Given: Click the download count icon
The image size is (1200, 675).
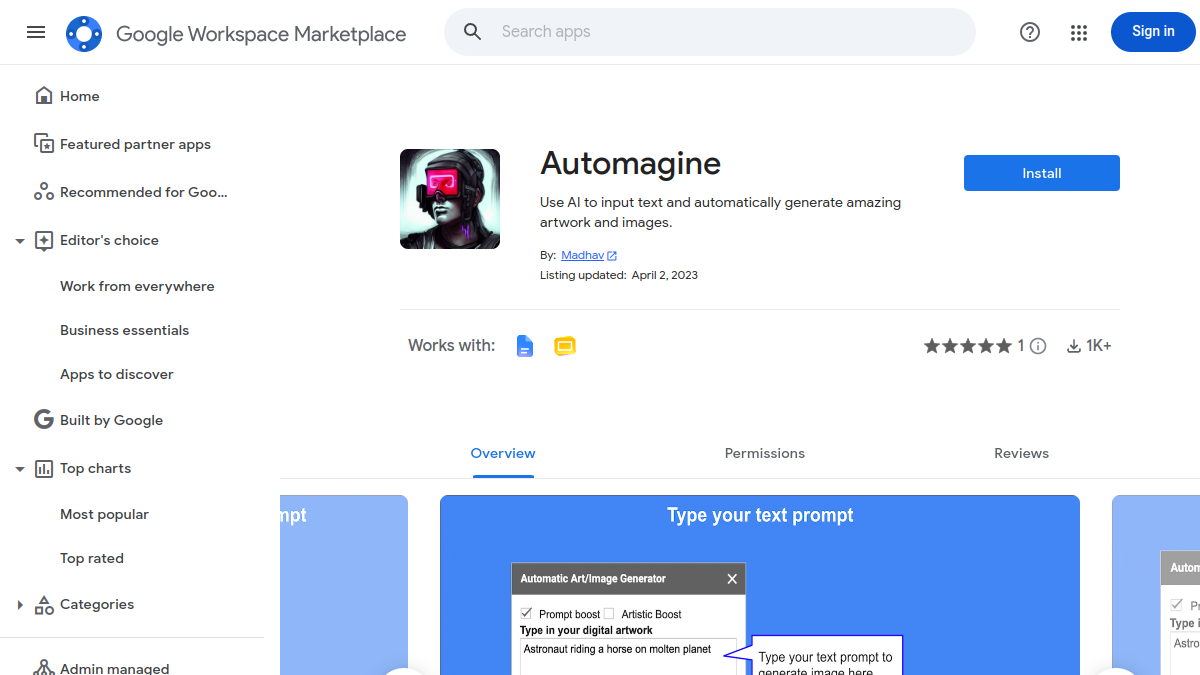Looking at the screenshot, I should 1074,346.
